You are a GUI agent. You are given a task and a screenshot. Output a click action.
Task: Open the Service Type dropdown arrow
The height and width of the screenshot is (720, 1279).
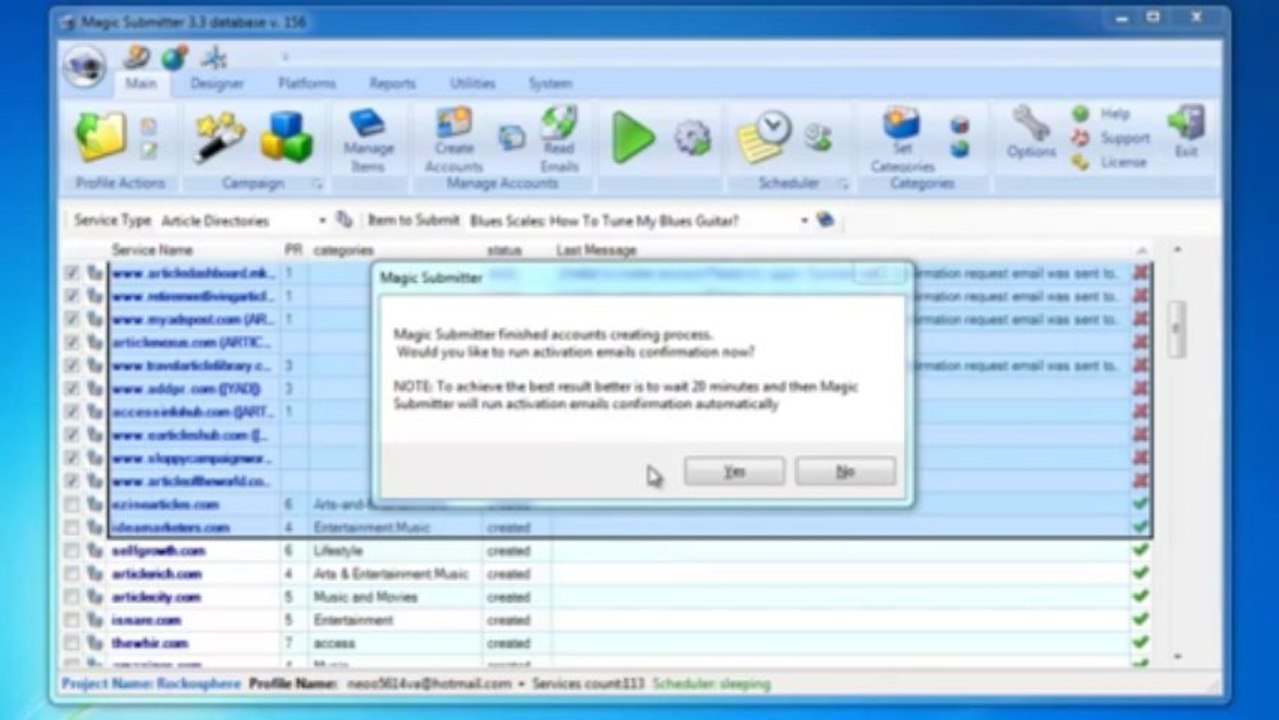[x=323, y=220]
